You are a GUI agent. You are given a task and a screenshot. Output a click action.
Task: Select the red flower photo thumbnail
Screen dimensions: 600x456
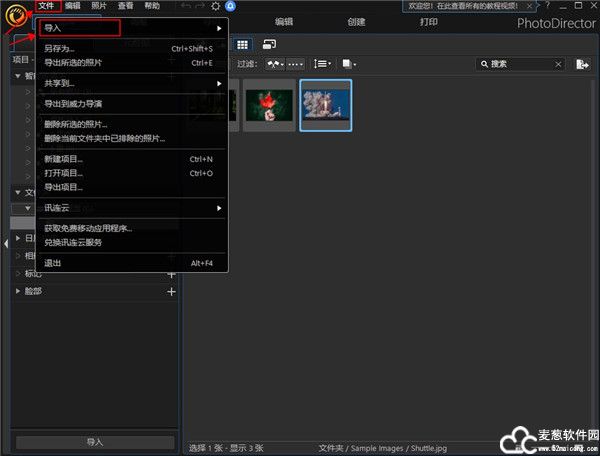coord(268,105)
